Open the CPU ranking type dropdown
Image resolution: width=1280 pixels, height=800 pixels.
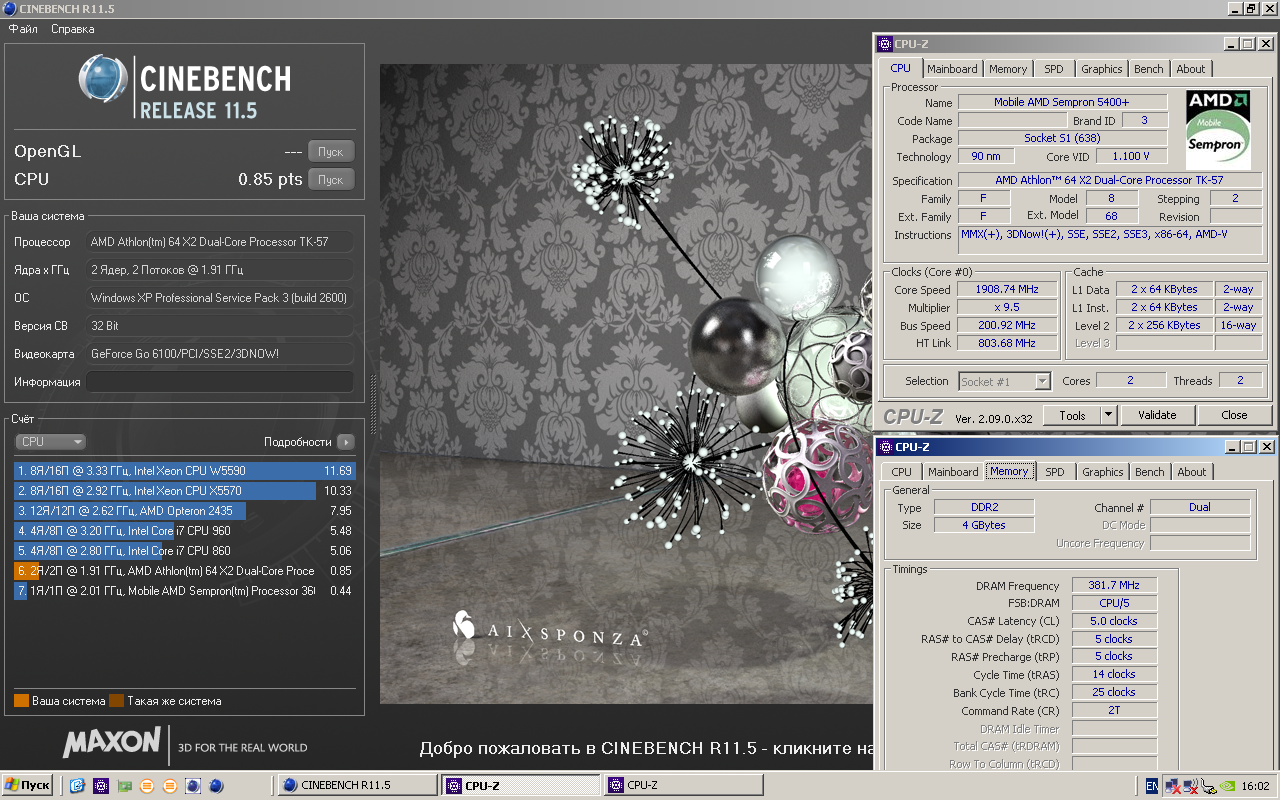50,441
